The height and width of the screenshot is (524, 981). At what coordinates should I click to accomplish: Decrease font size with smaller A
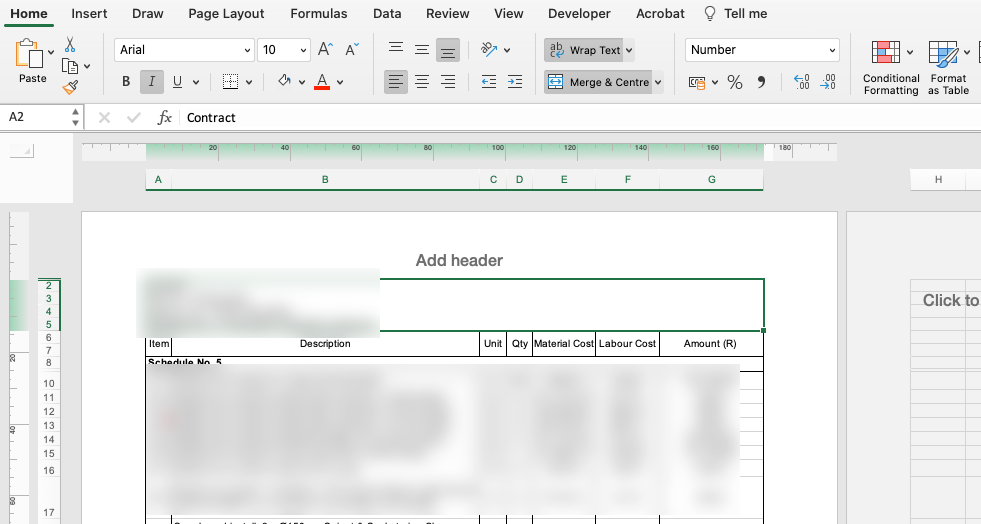pyautogui.click(x=352, y=49)
